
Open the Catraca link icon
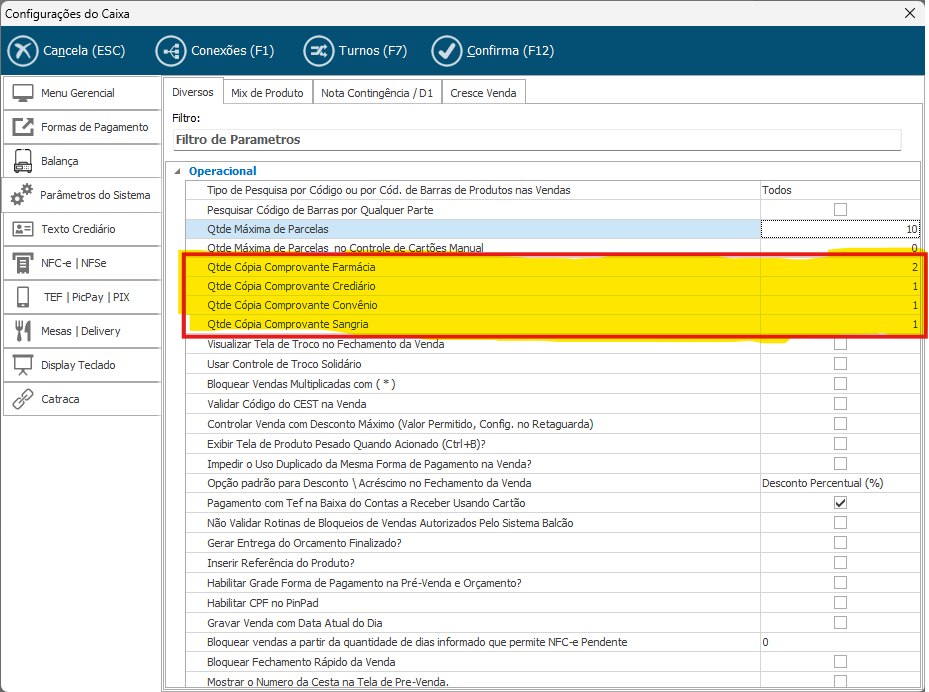(x=22, y=399)
